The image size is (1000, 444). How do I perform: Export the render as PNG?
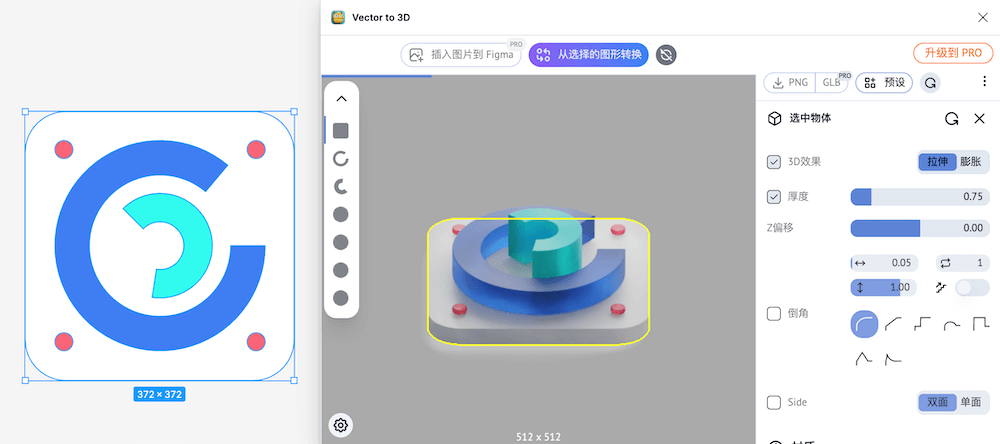tap(790, 82)
